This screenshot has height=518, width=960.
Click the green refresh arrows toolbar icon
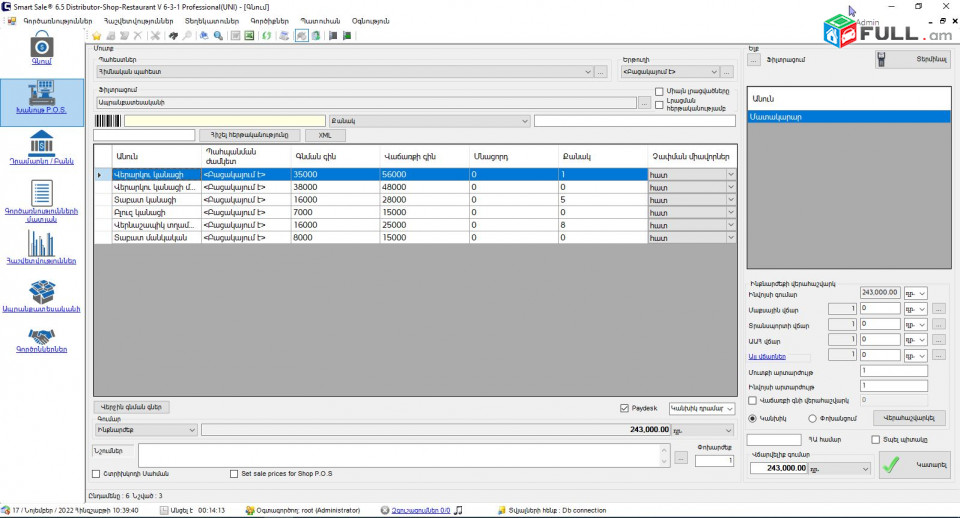[266, 36]
